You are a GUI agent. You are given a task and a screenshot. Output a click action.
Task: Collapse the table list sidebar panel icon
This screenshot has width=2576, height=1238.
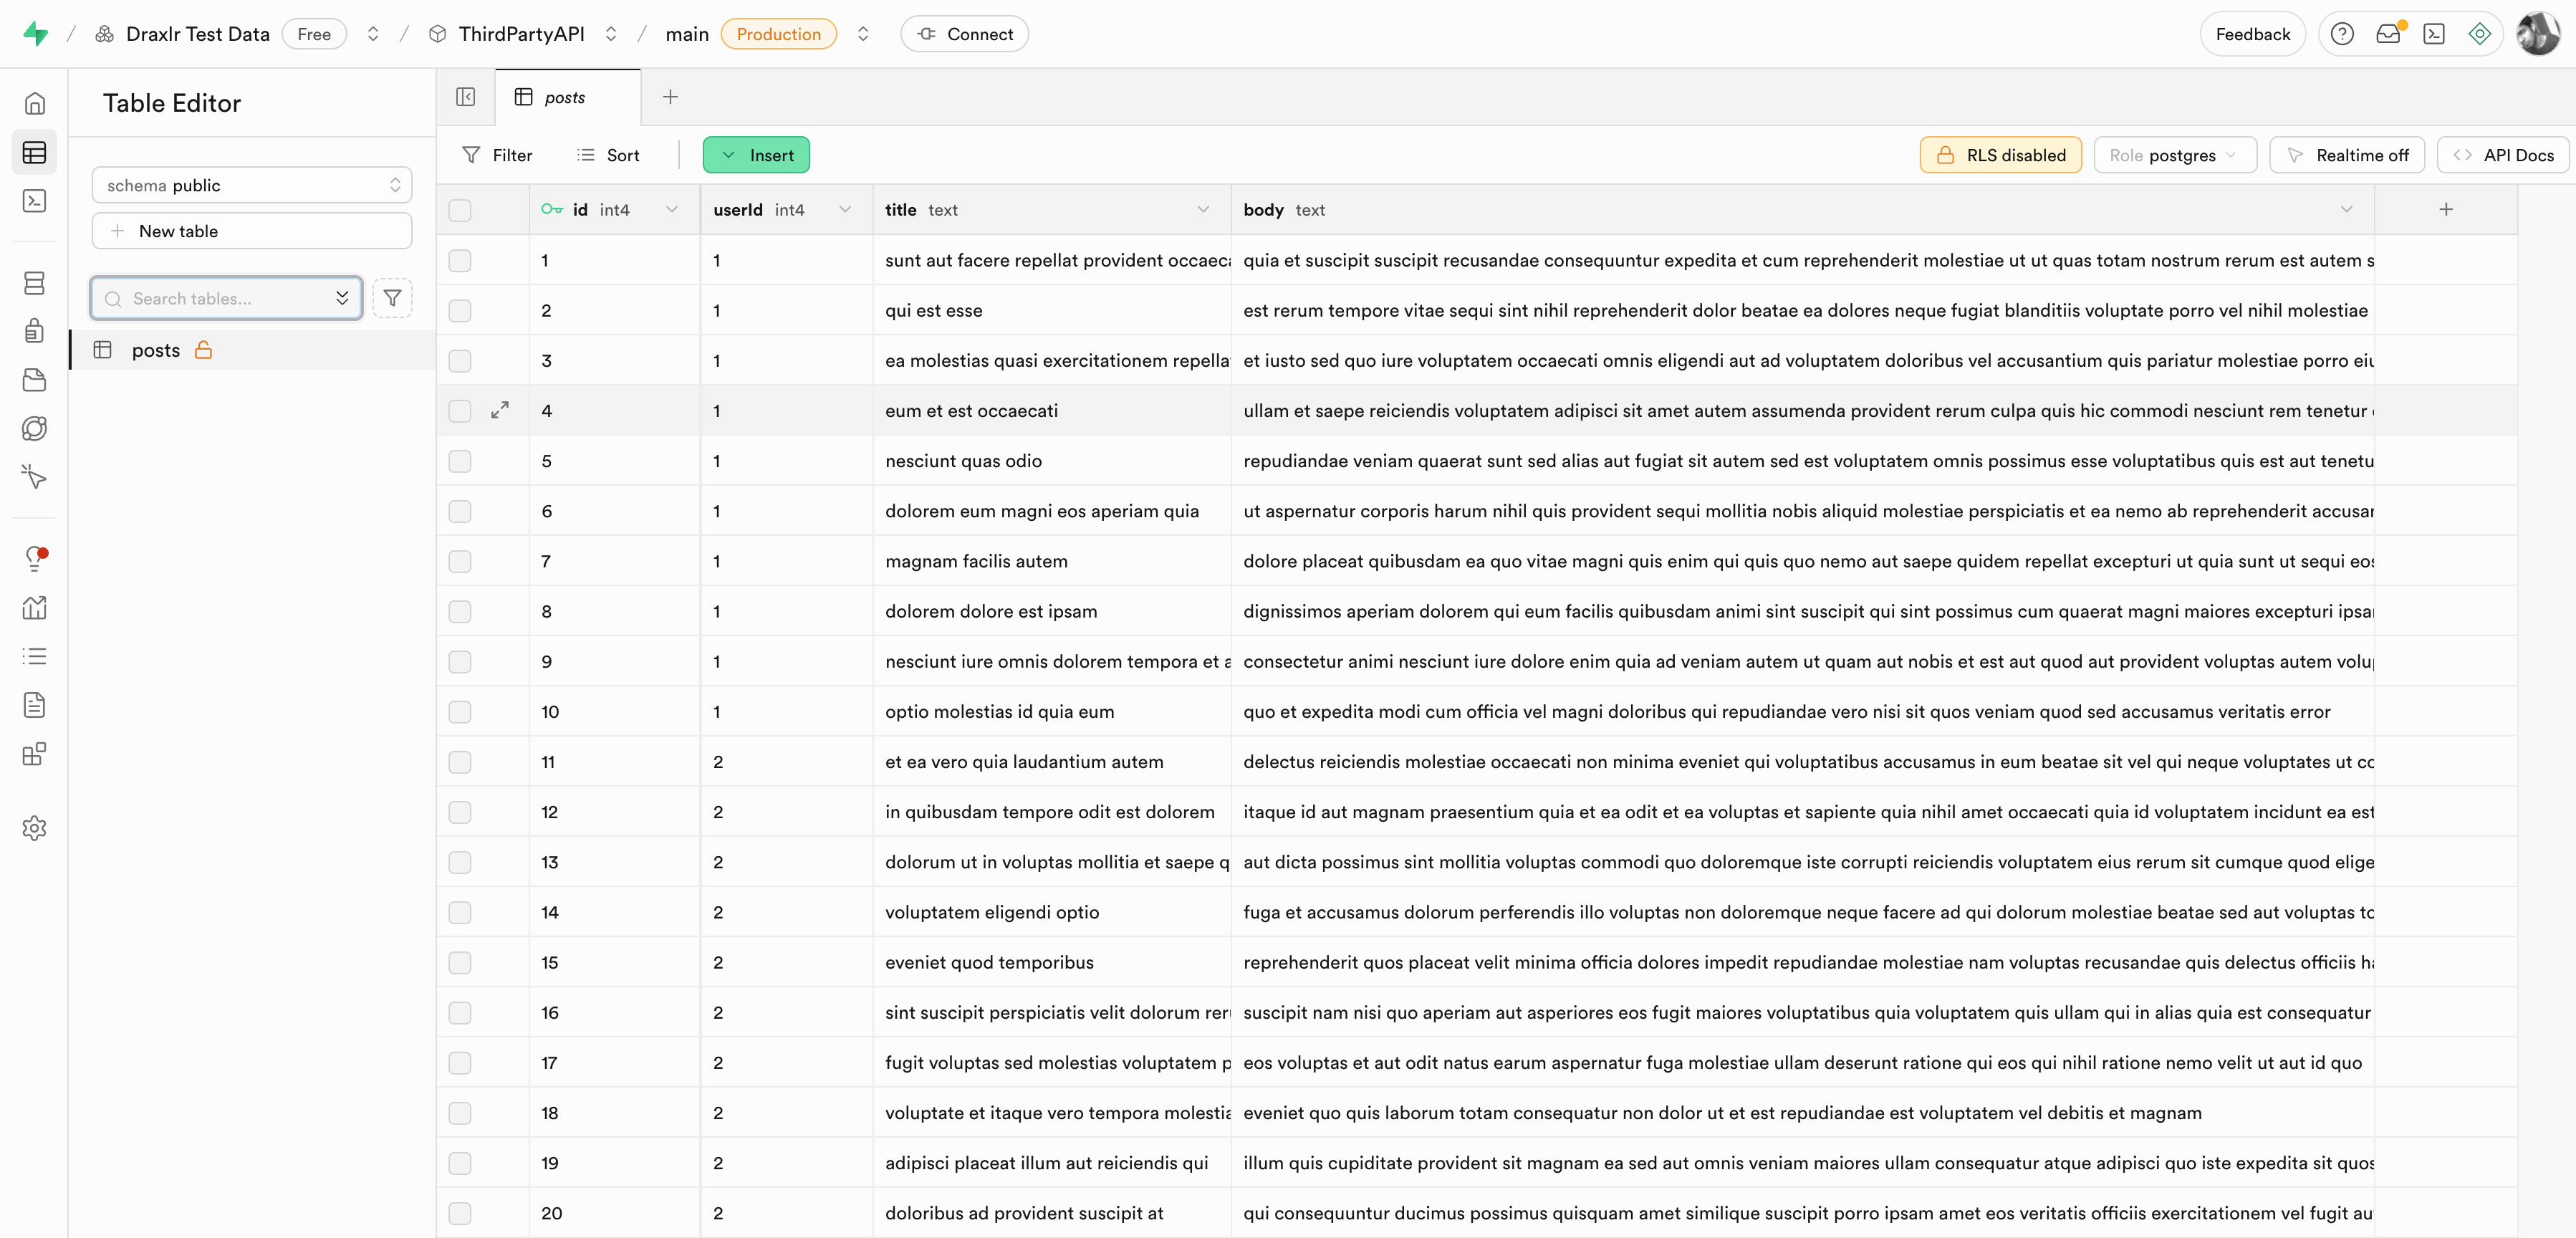click(465, 97)
